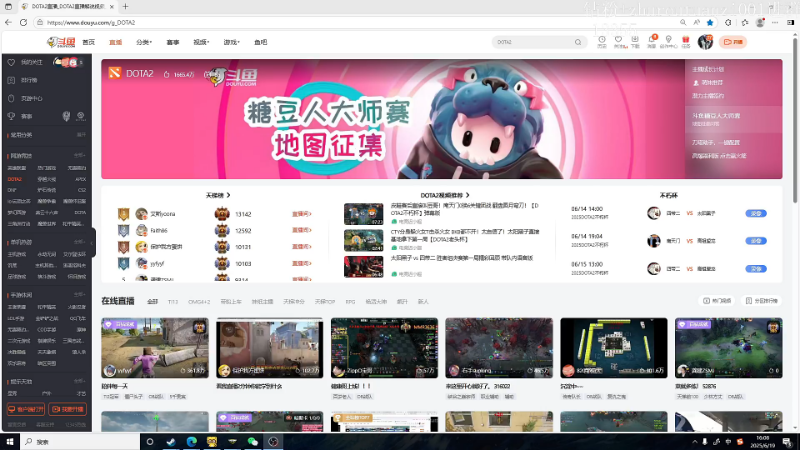Click the red gift tasks icon
Screen dimensions: 800x450
click(686, 42)
